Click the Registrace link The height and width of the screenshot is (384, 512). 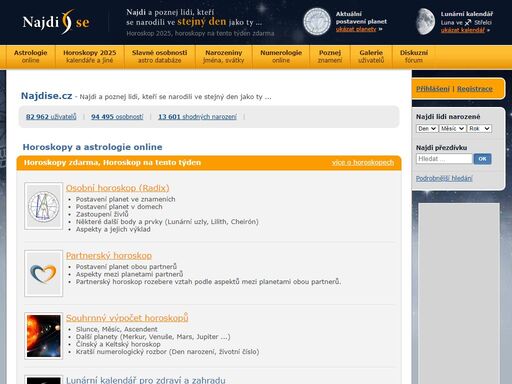click(x=475, y=89)
